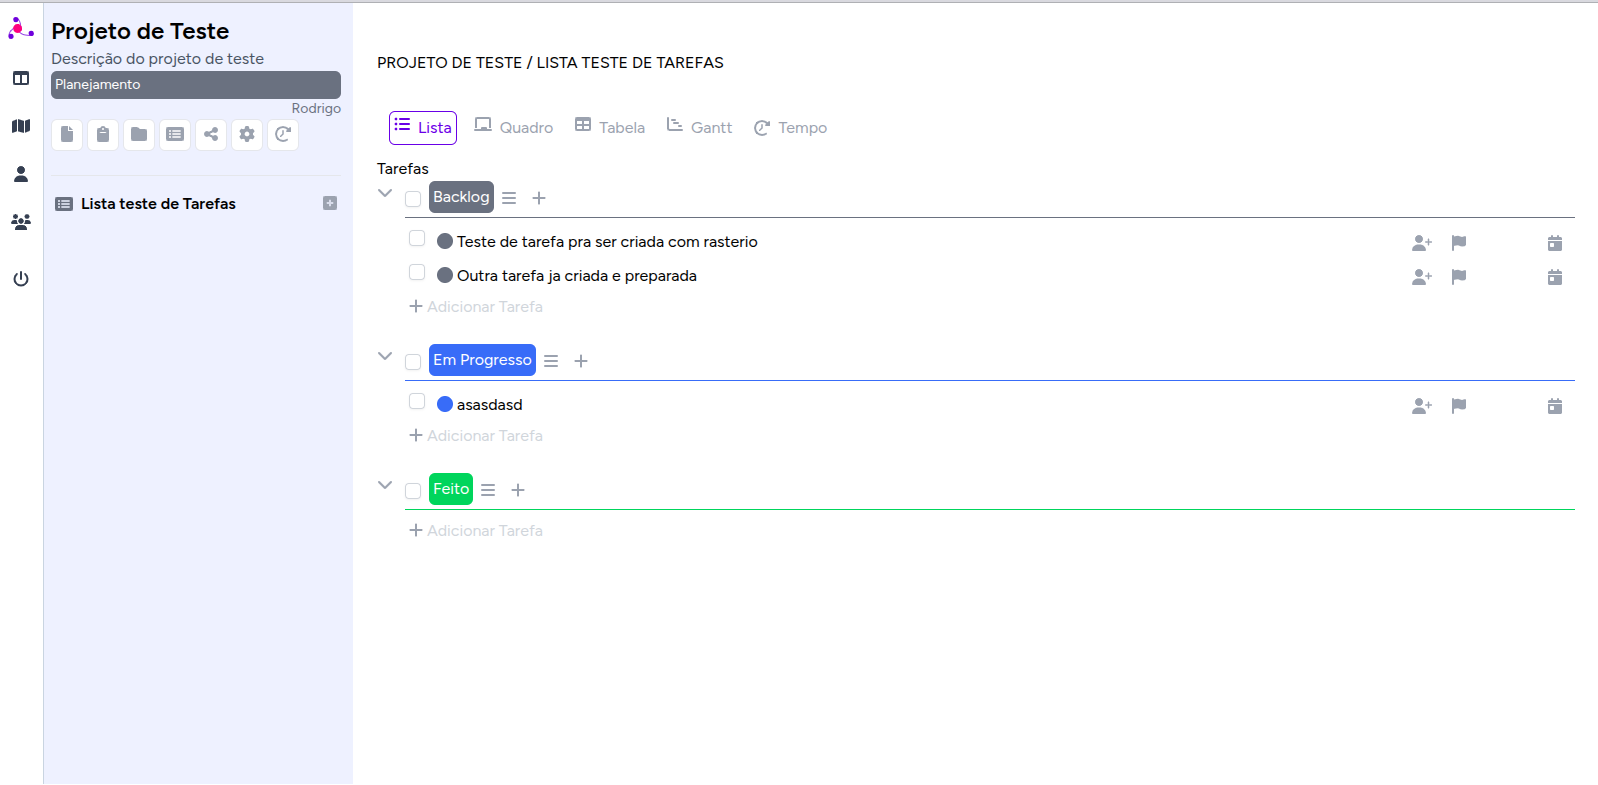
Task: Click plus icon beside Lista teste de Tarefas
Action: [330, 203]
